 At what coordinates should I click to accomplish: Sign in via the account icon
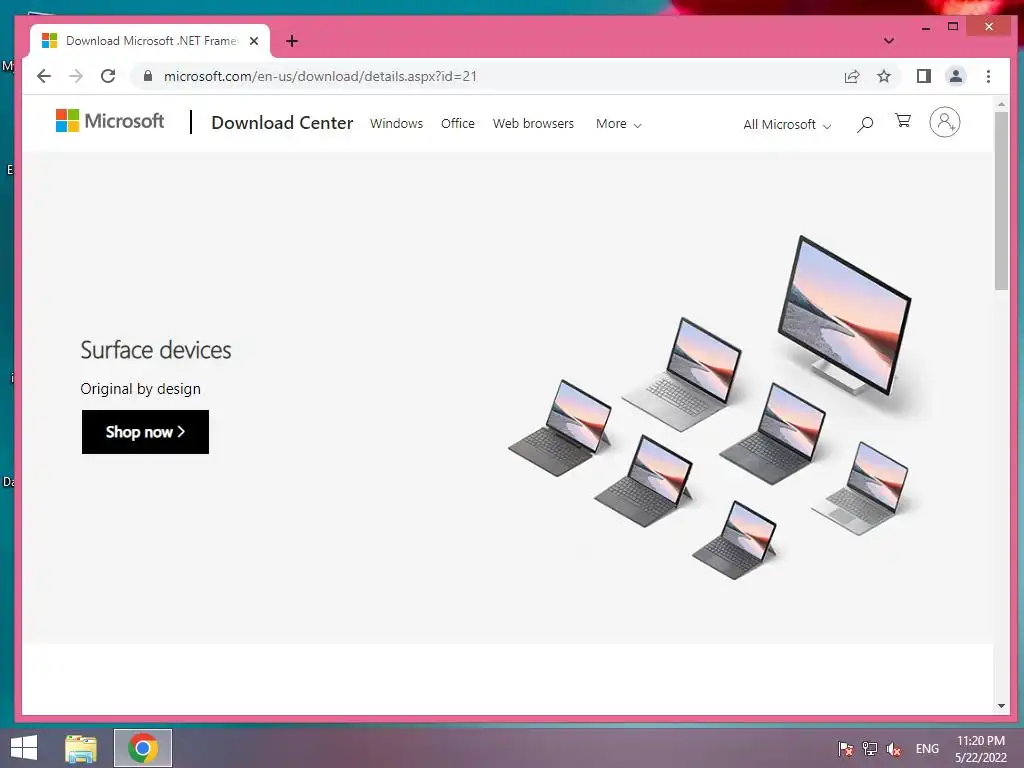(944, 122)
